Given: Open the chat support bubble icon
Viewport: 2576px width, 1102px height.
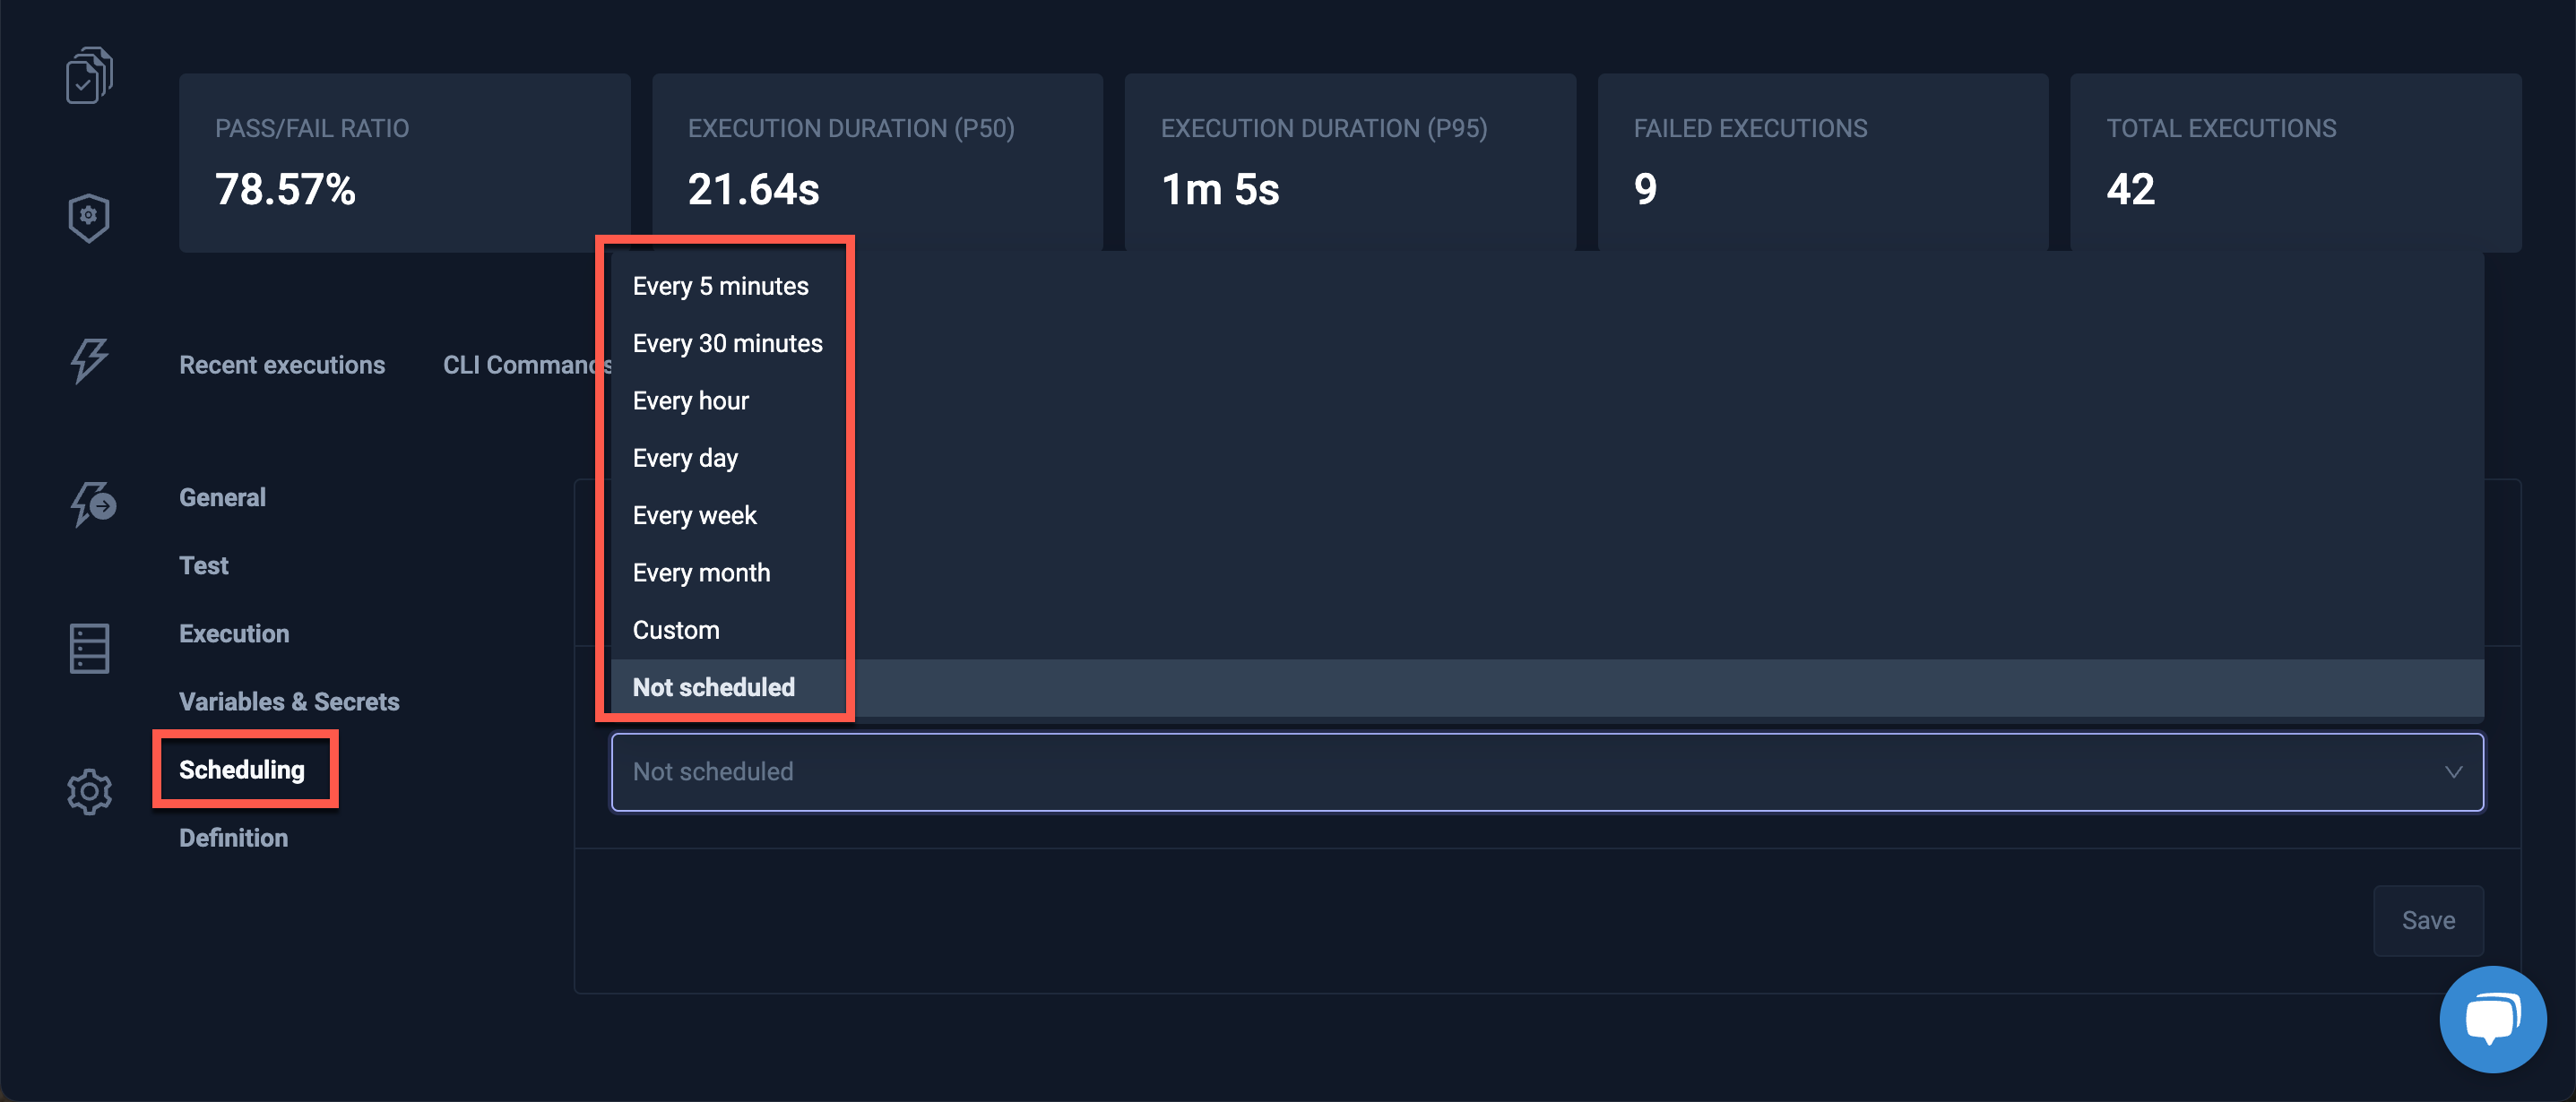Looking at the screenshot, I should pyautogui.click(x=2493, y=1018).
